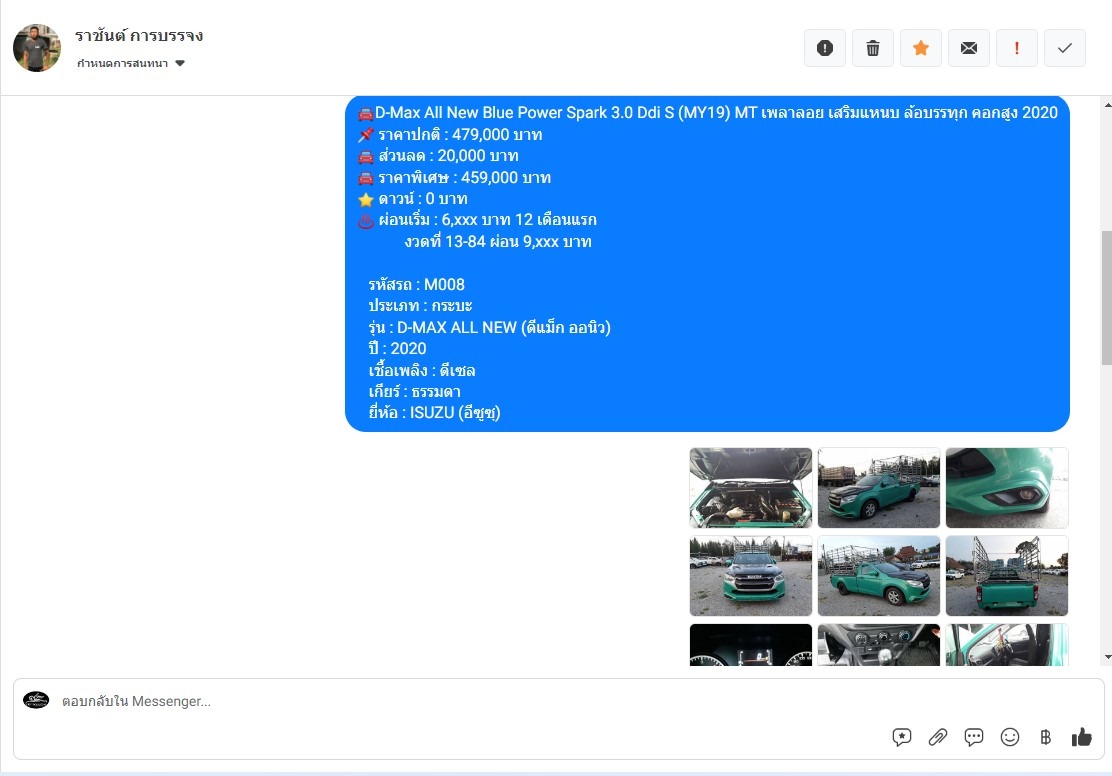
Task: Click the text 'รุ่น : D-MAX ALL NEW'
Action: click(443, 327)
